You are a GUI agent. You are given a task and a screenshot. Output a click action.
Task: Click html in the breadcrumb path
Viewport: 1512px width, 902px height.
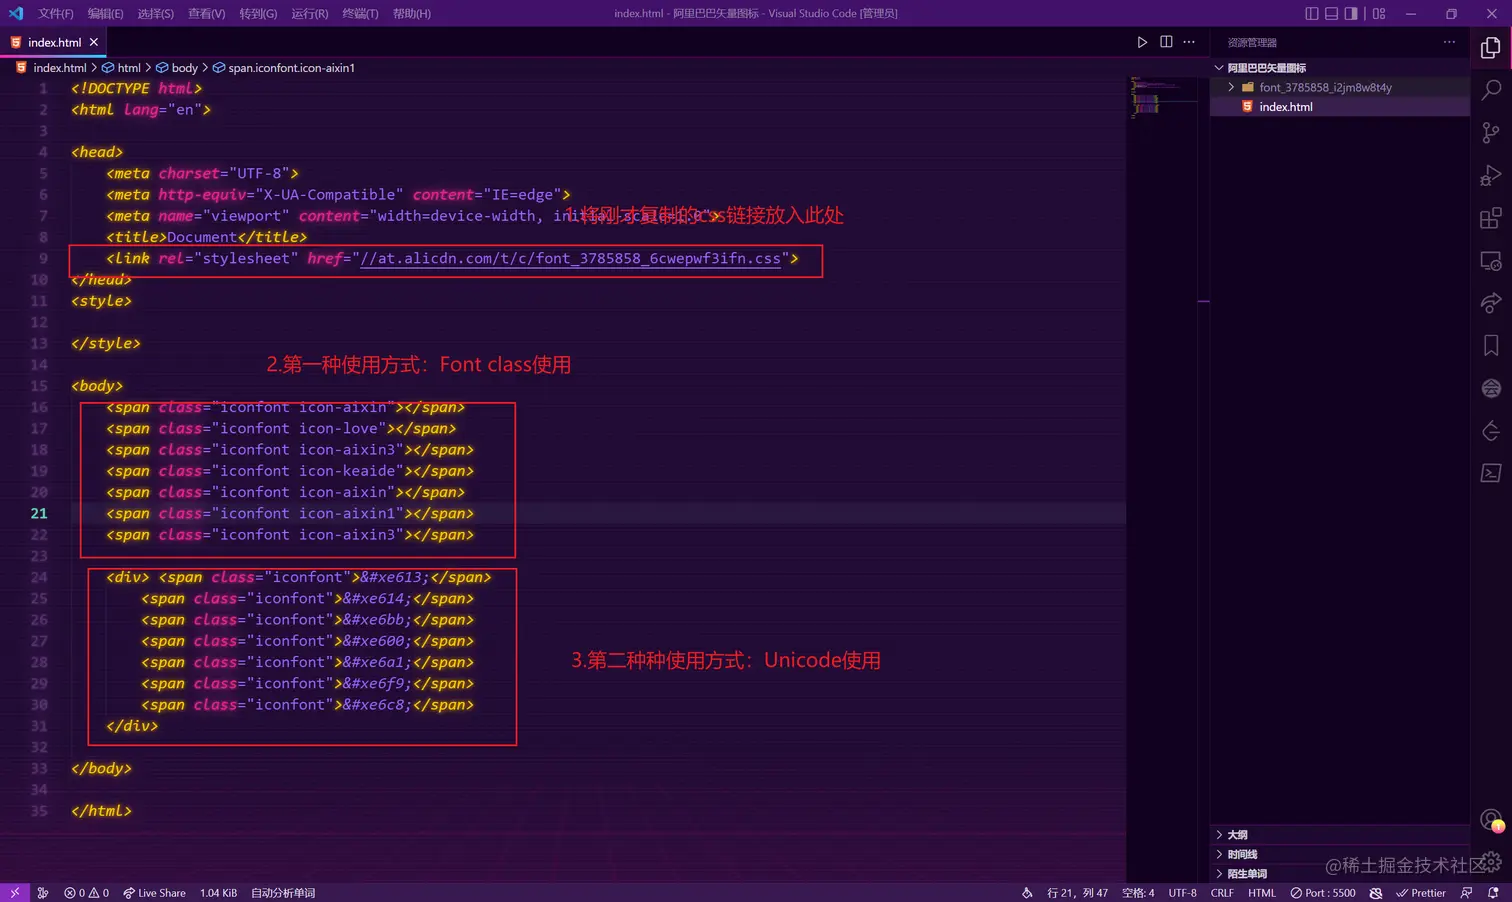(129, 68)
